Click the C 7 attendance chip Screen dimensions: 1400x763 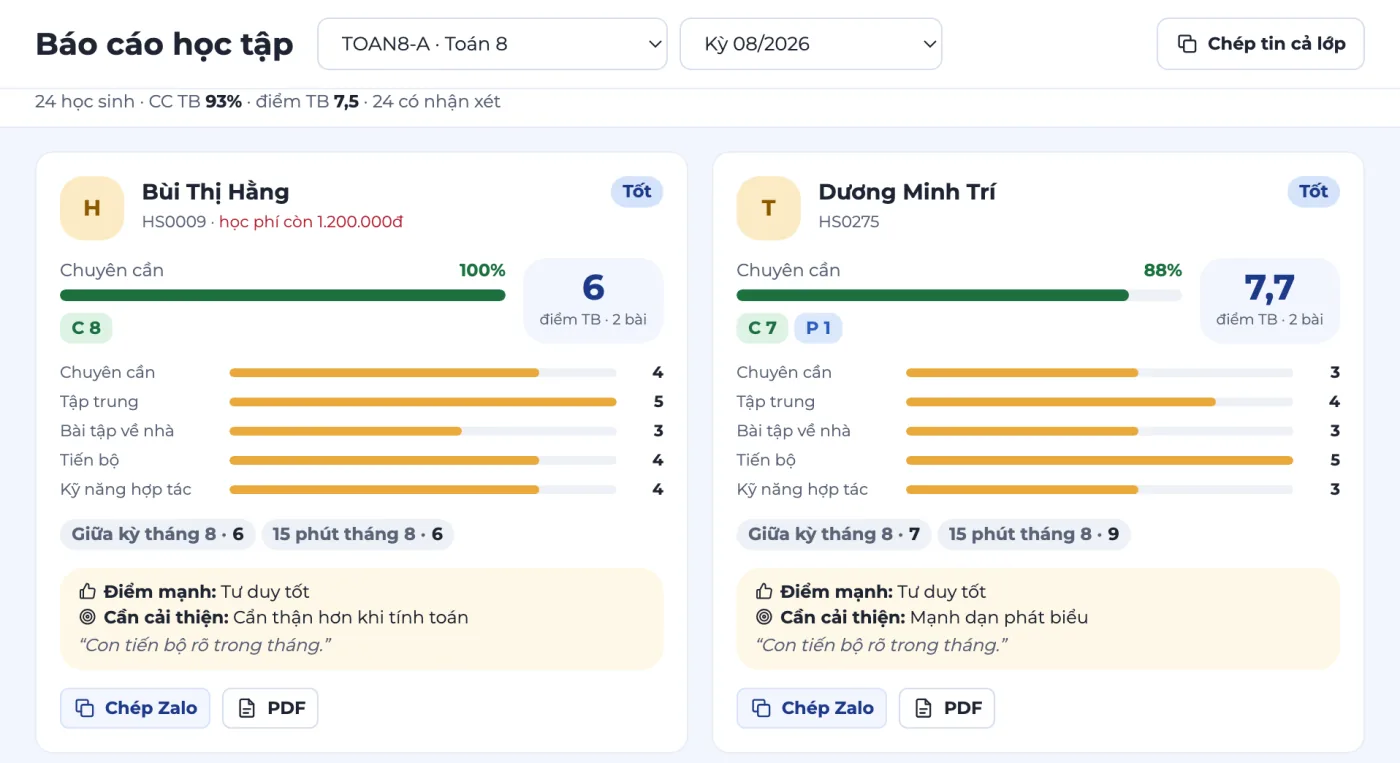tap(762, 328)
